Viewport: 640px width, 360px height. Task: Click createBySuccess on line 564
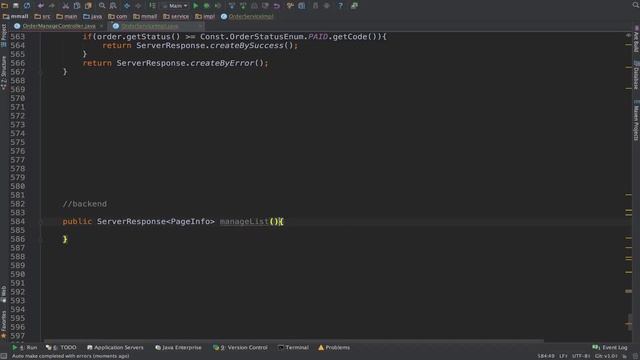coord(247,45)
